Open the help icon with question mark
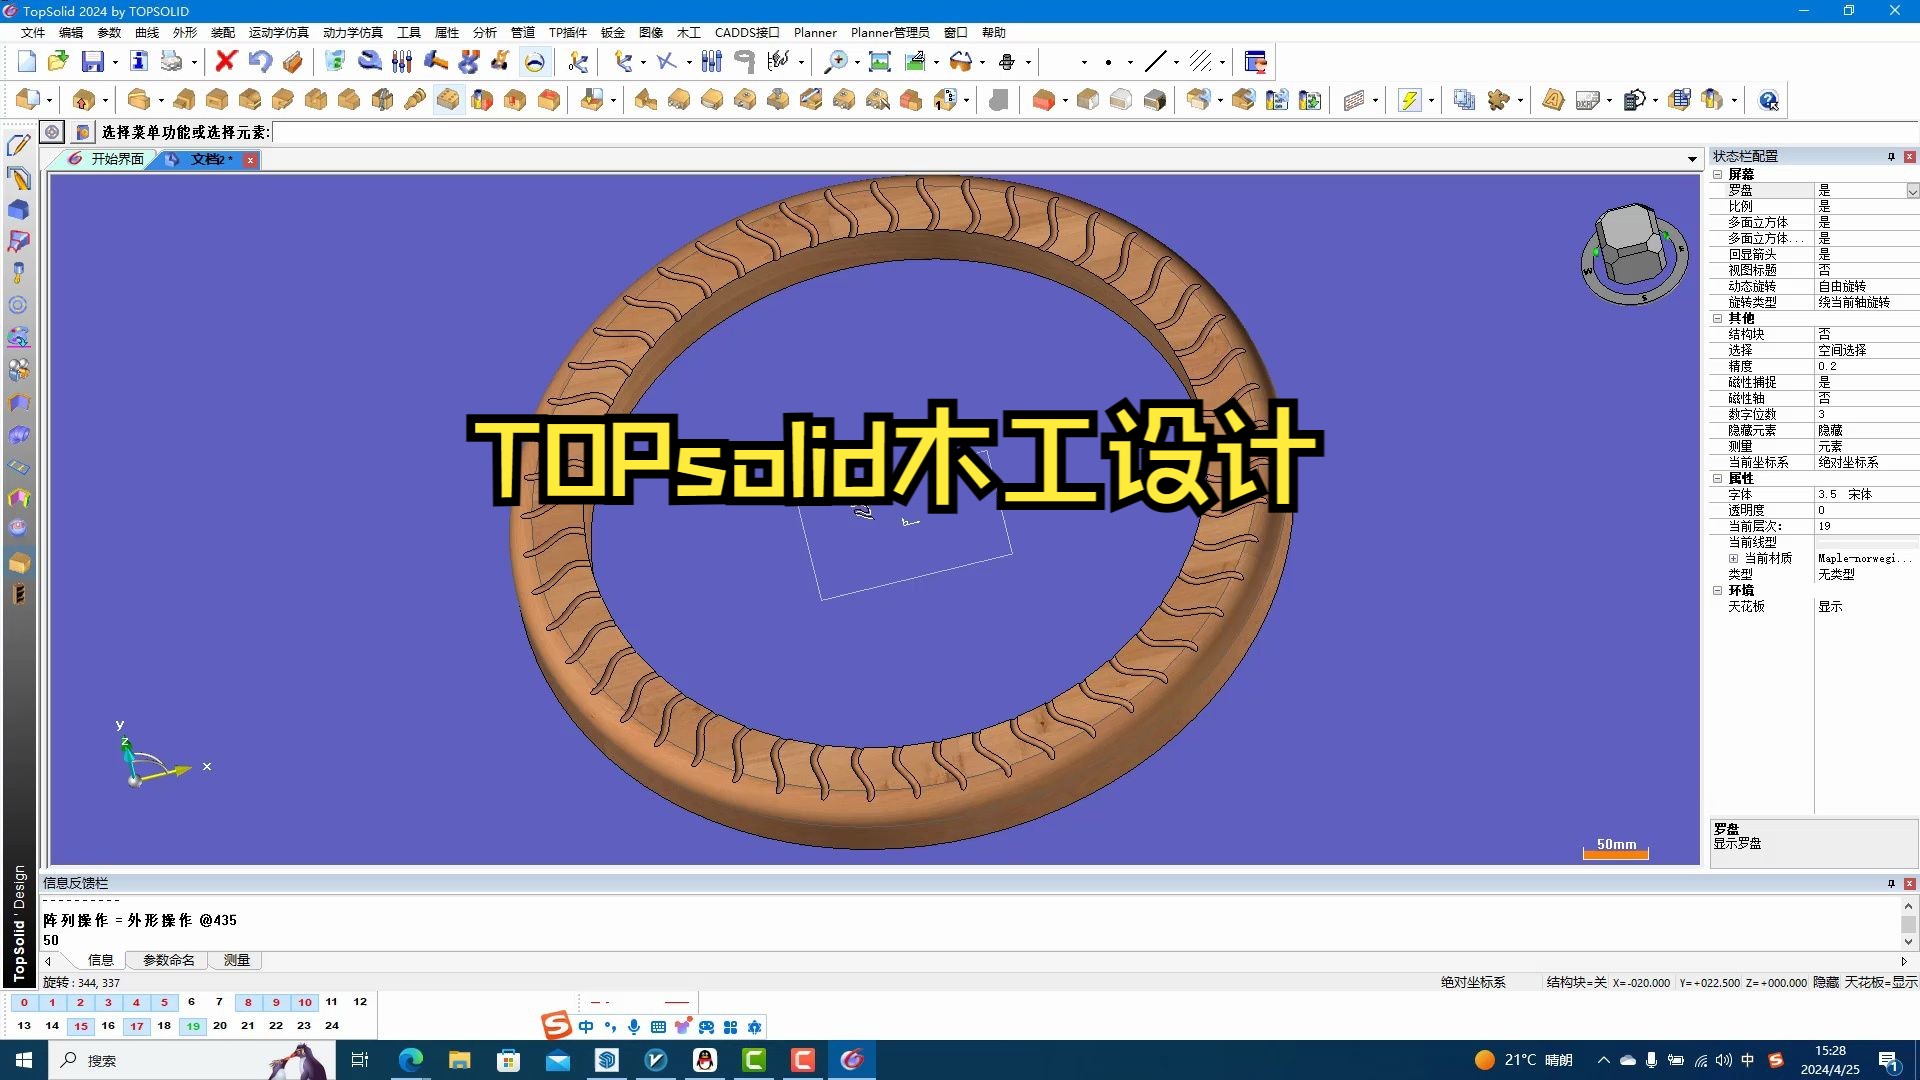The width and height of the screenshot is (1920, 1080). 1768,100
